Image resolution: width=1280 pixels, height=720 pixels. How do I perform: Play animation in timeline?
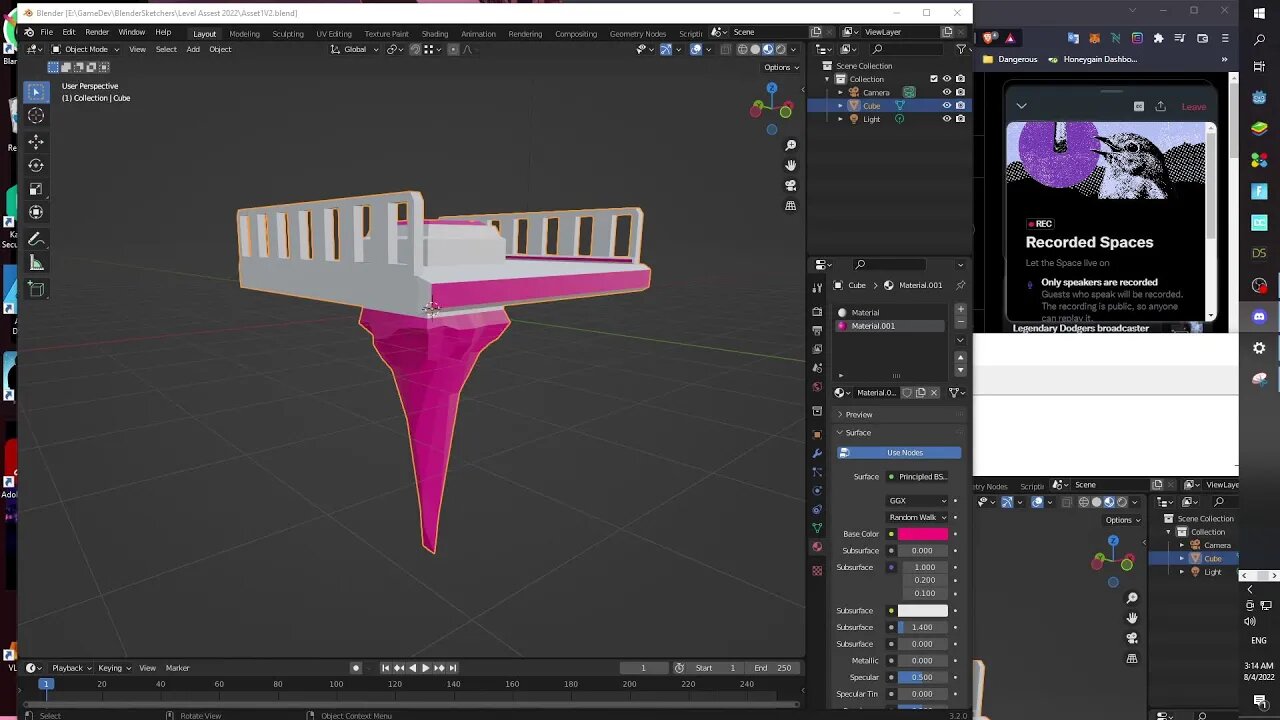(425, 668)
